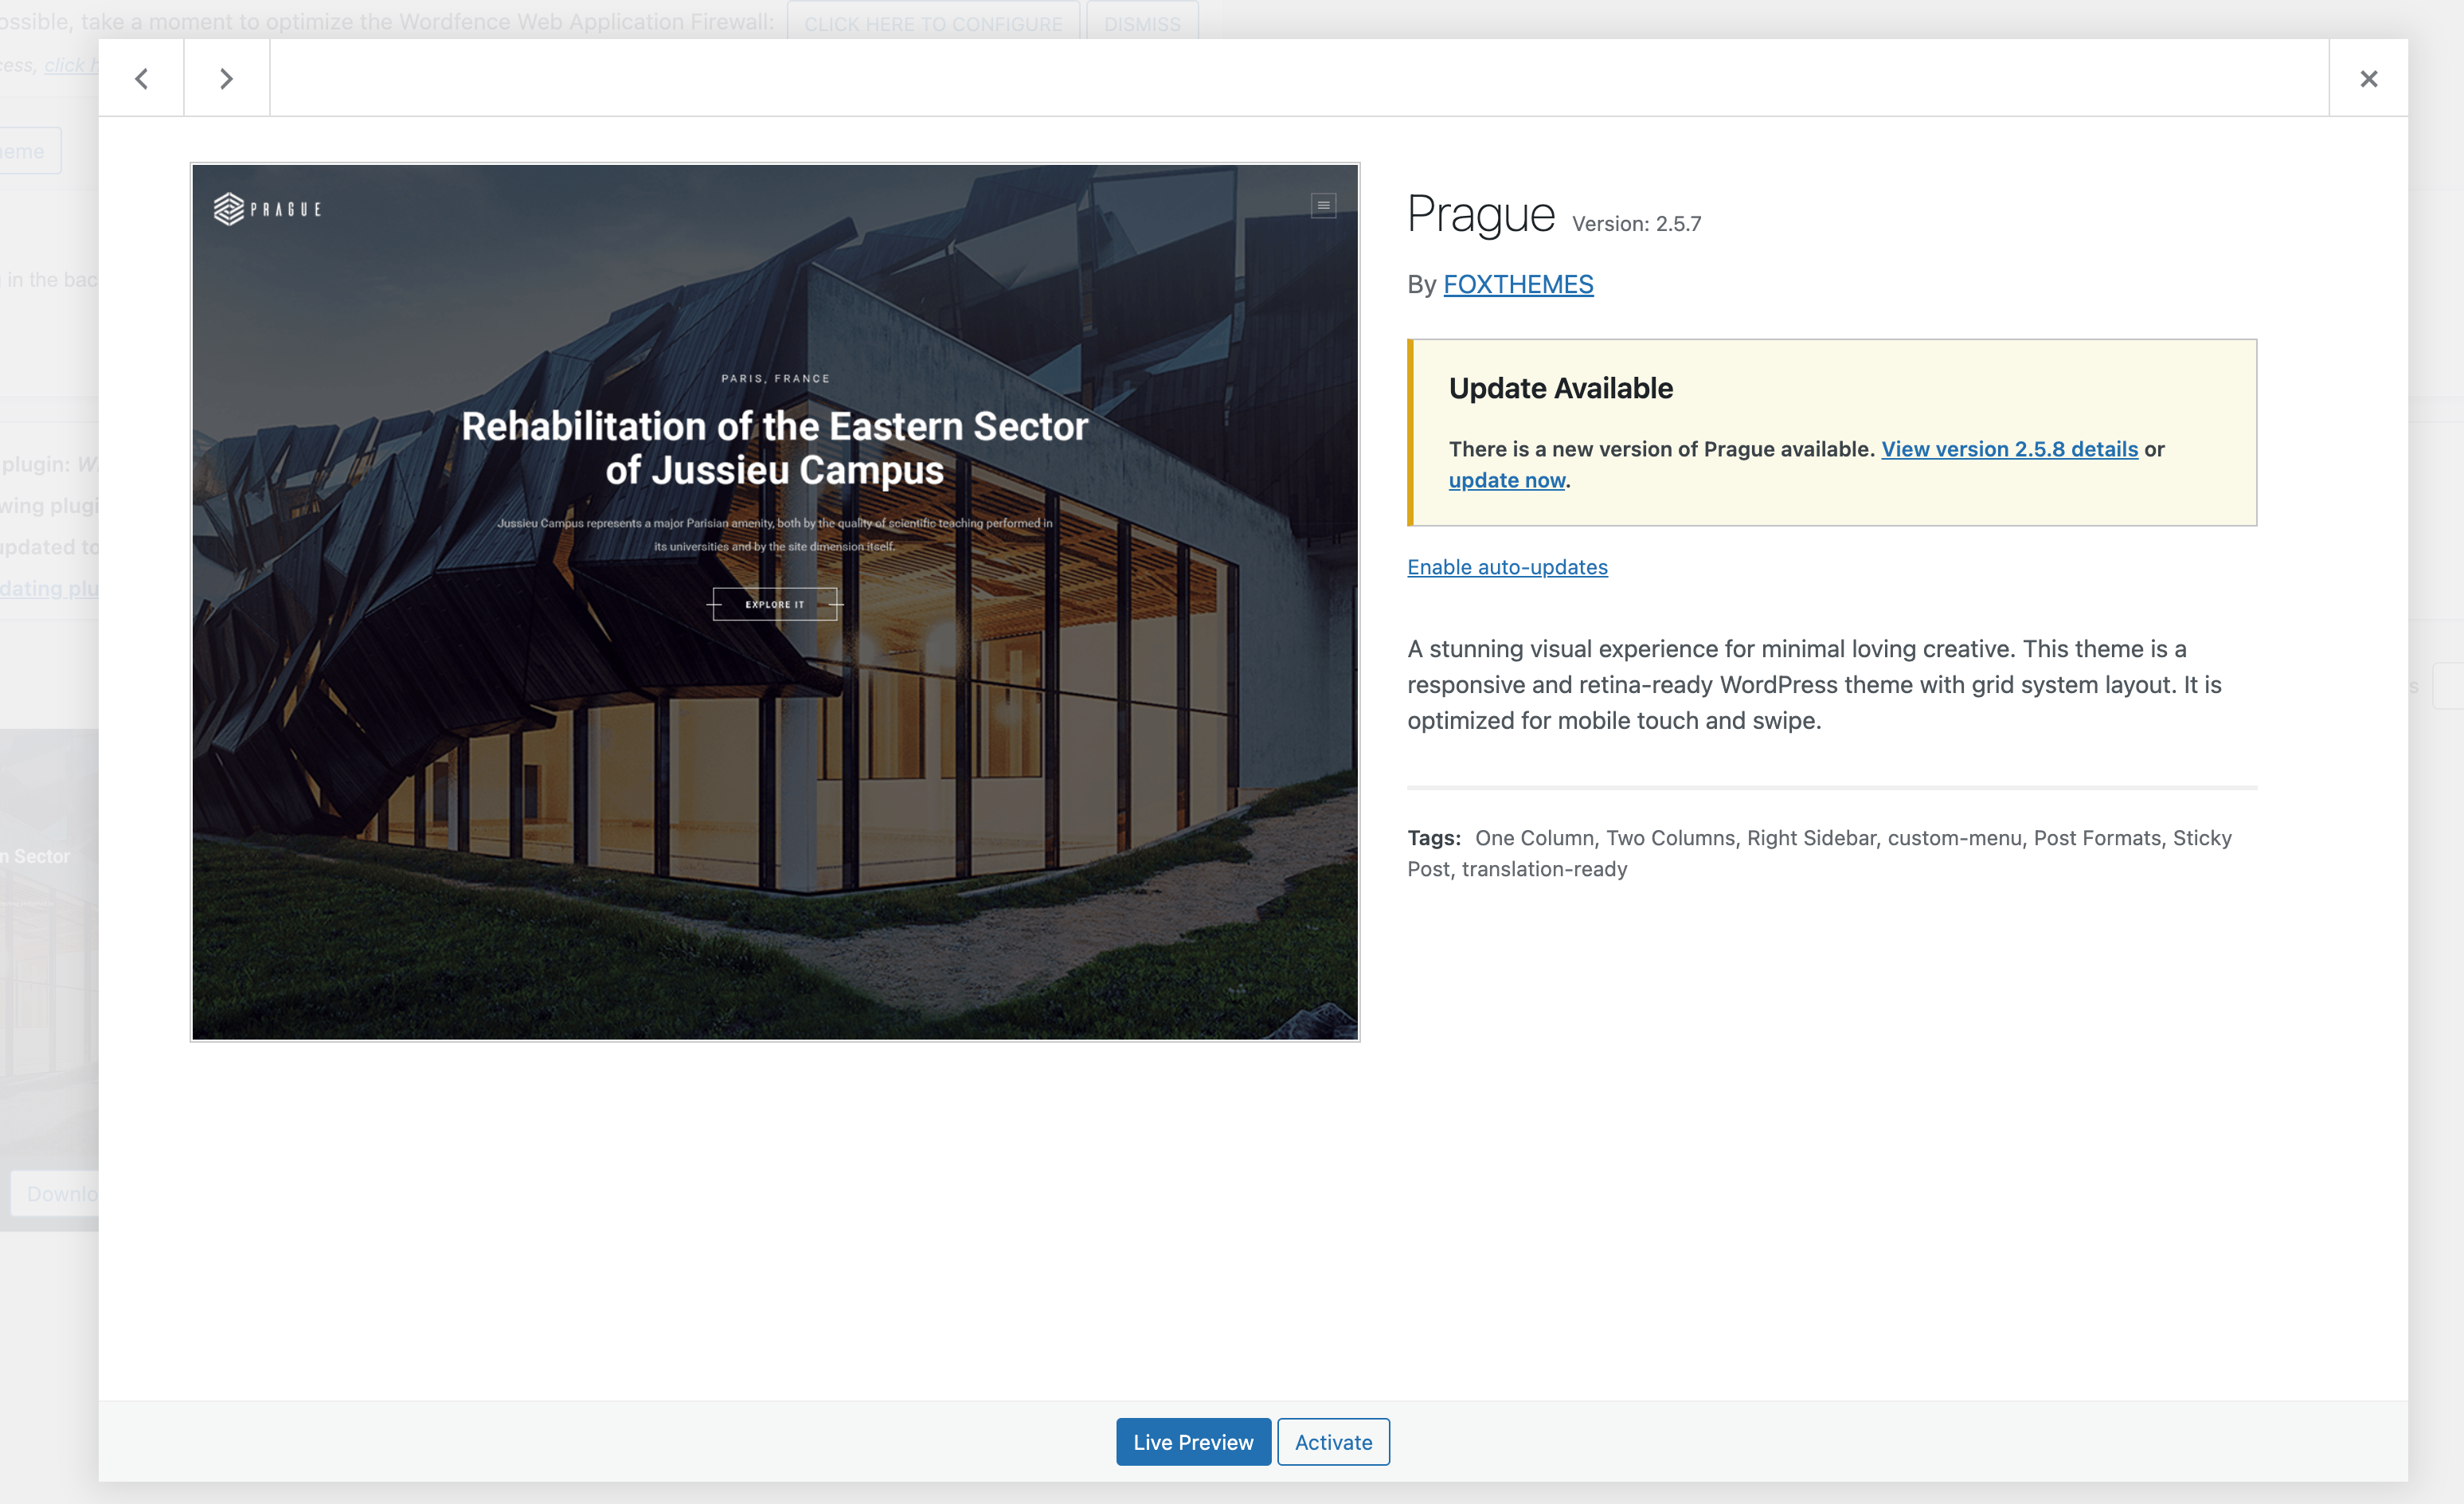This screenshot has width=2464, height=1504.
Task: Click the Prague theme title
Action: (x=1481, y=214)
